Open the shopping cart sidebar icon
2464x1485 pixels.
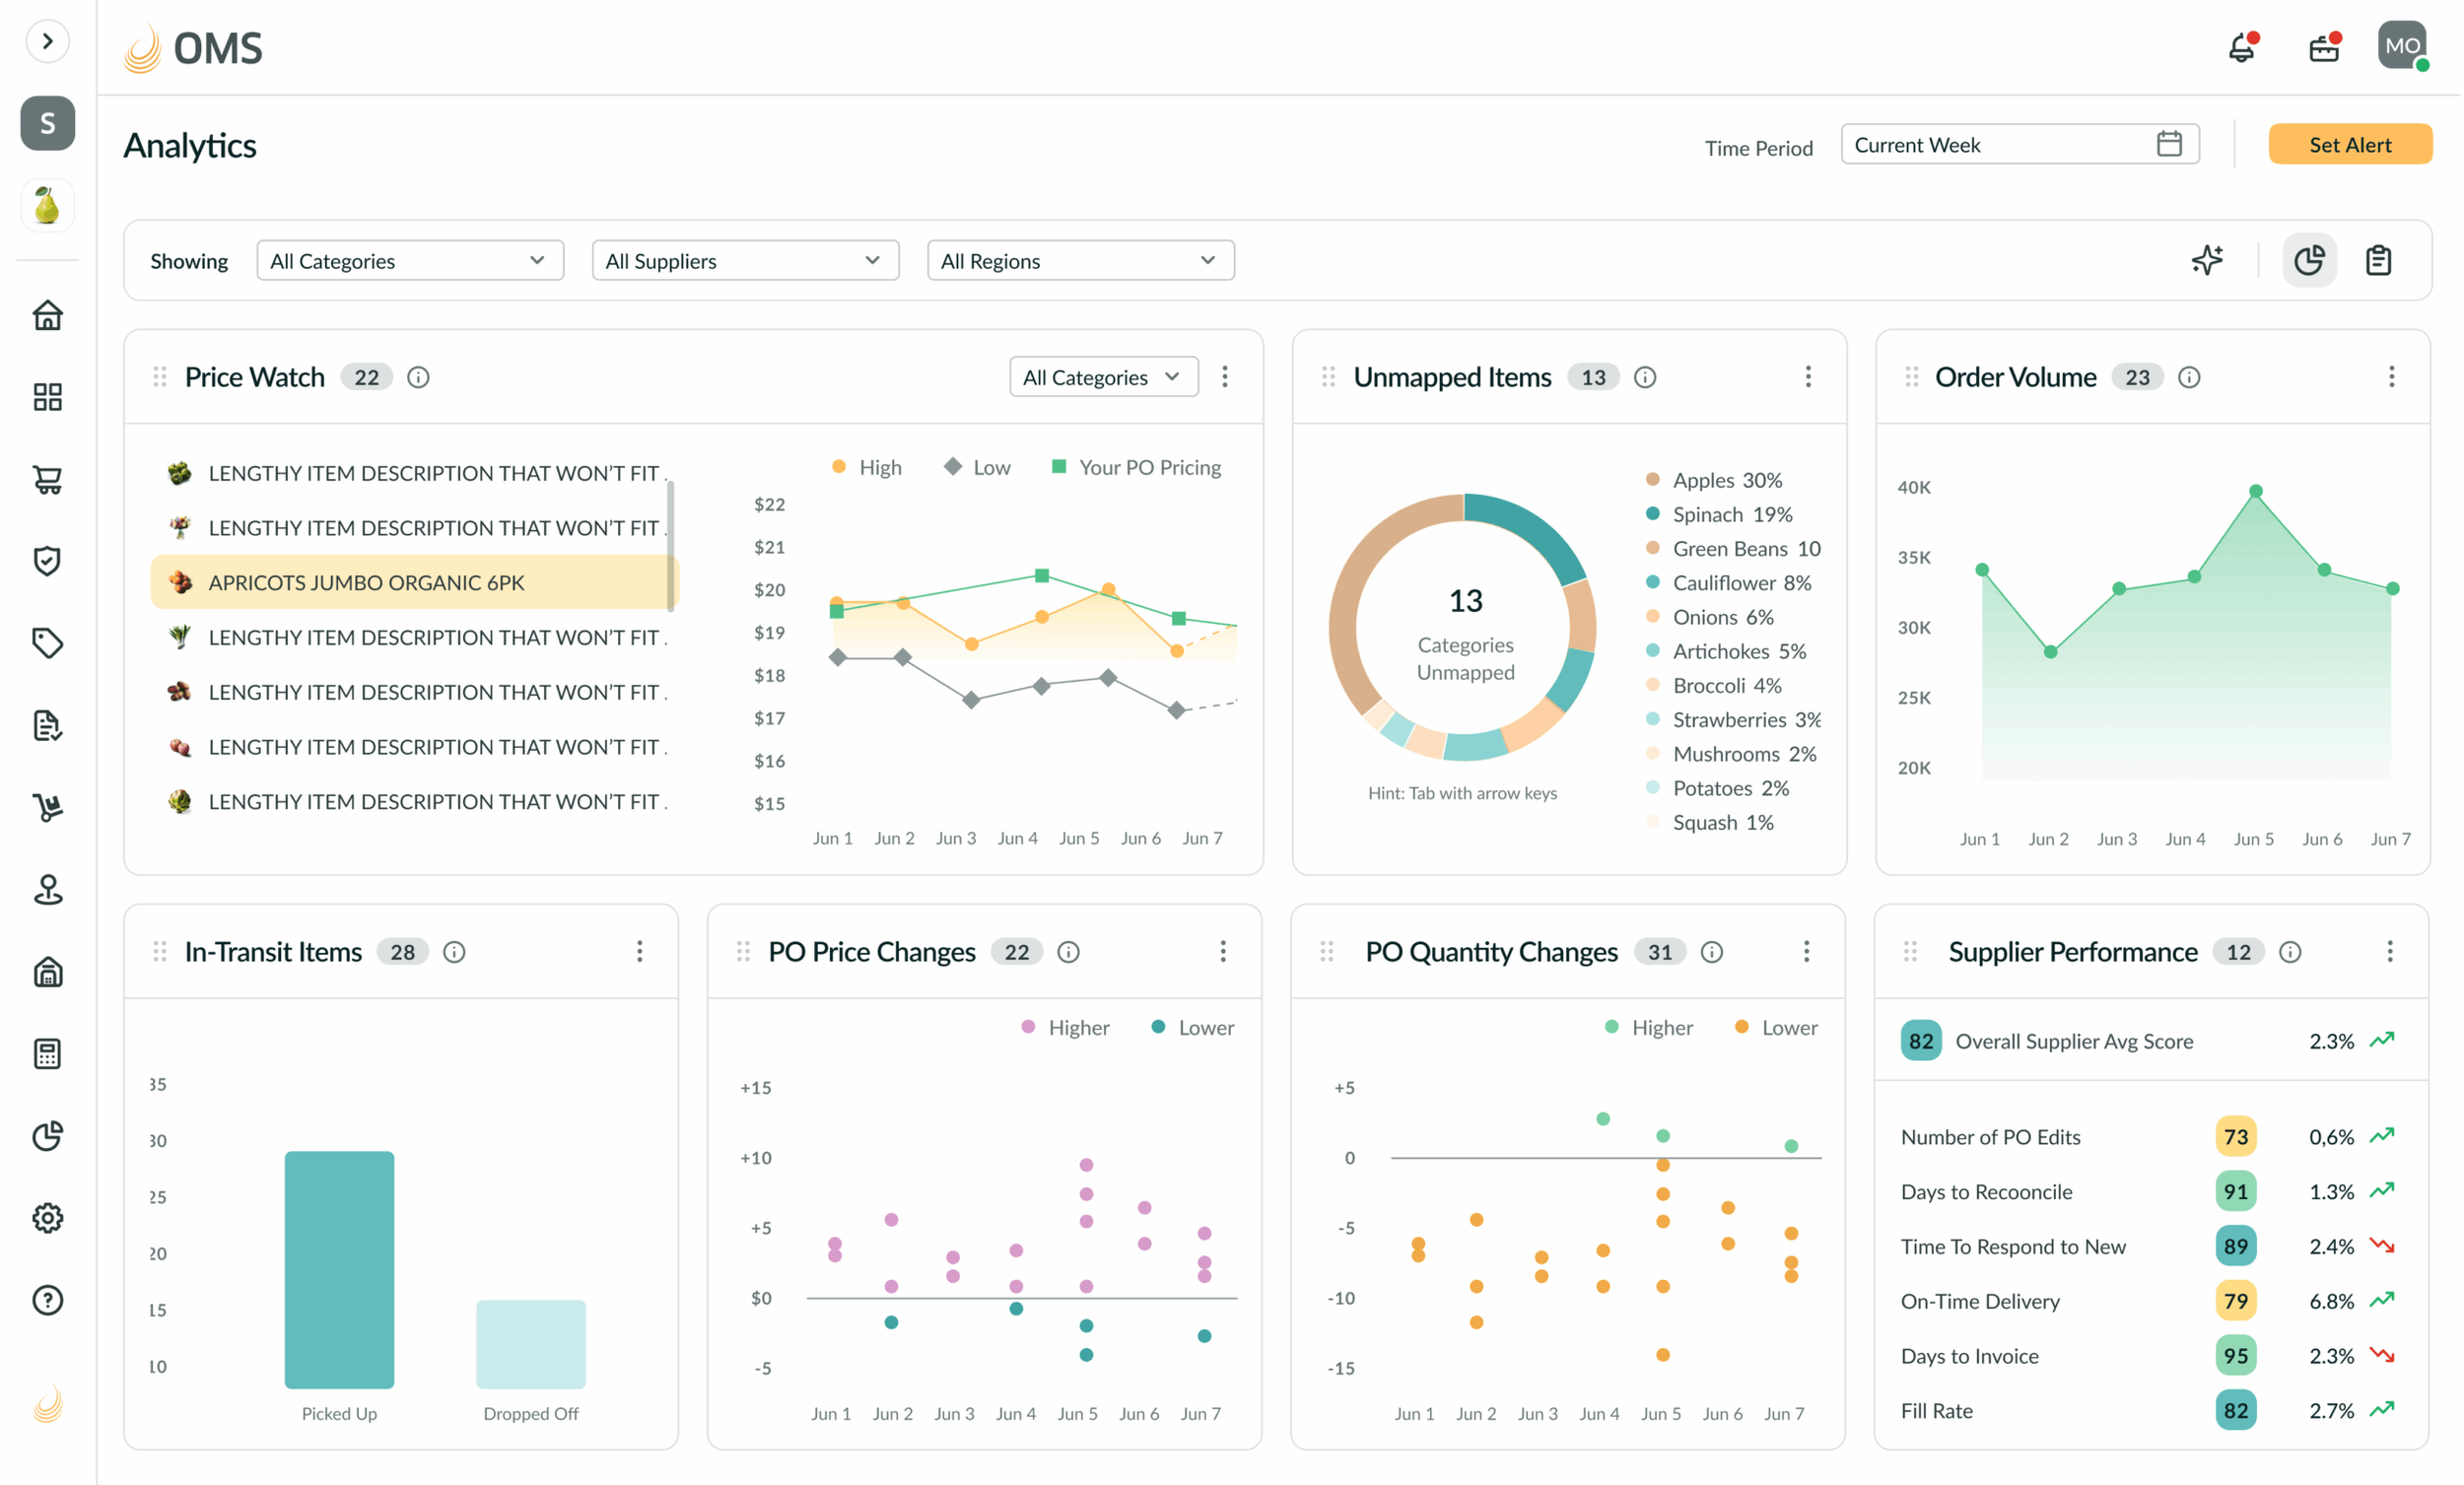pyautogui.click(x=47, y=480)
